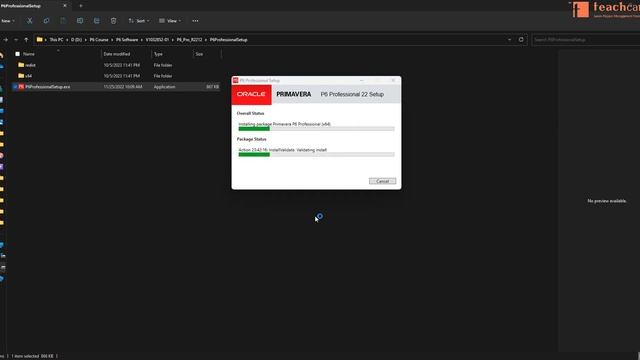Sort by the Type column header
640x360 pixels.
pyautogui.click(x=158, y=54)
